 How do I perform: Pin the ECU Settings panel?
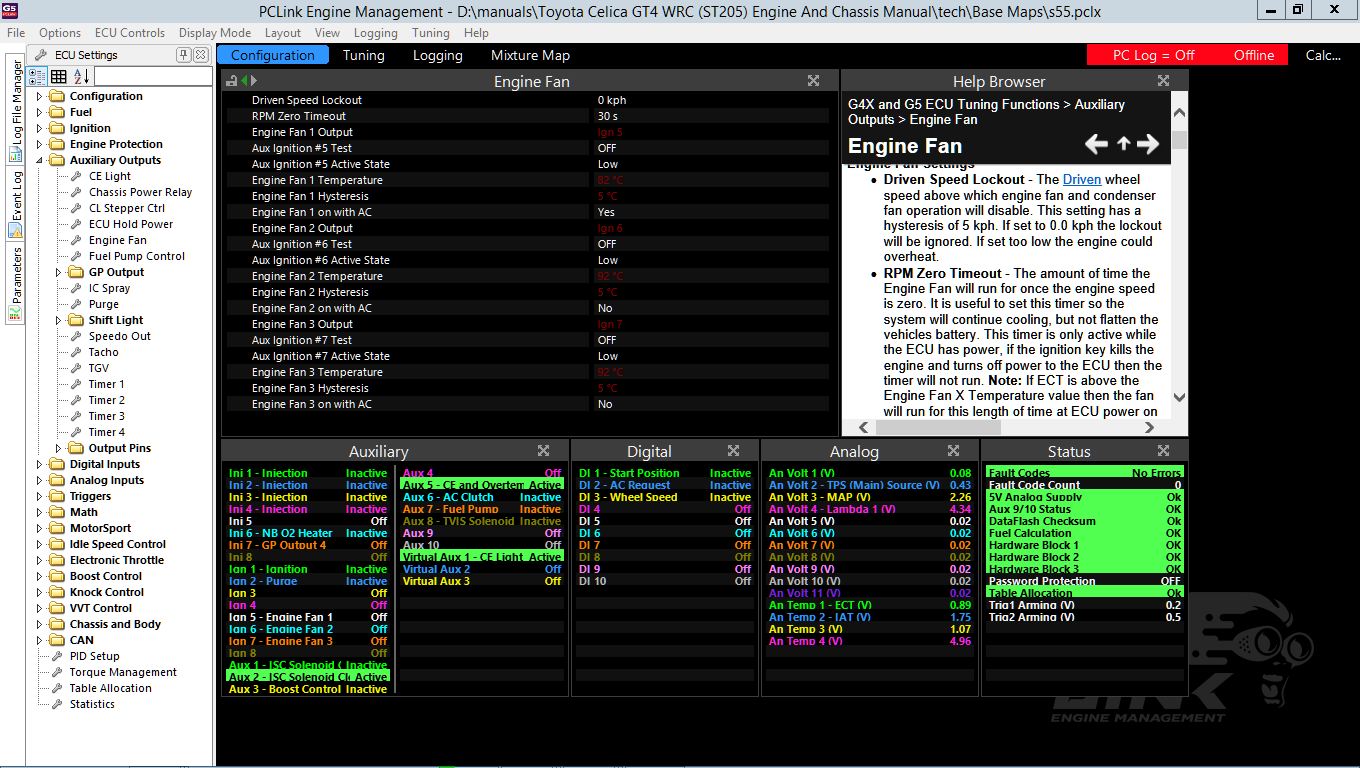click(x=184, y=55)
